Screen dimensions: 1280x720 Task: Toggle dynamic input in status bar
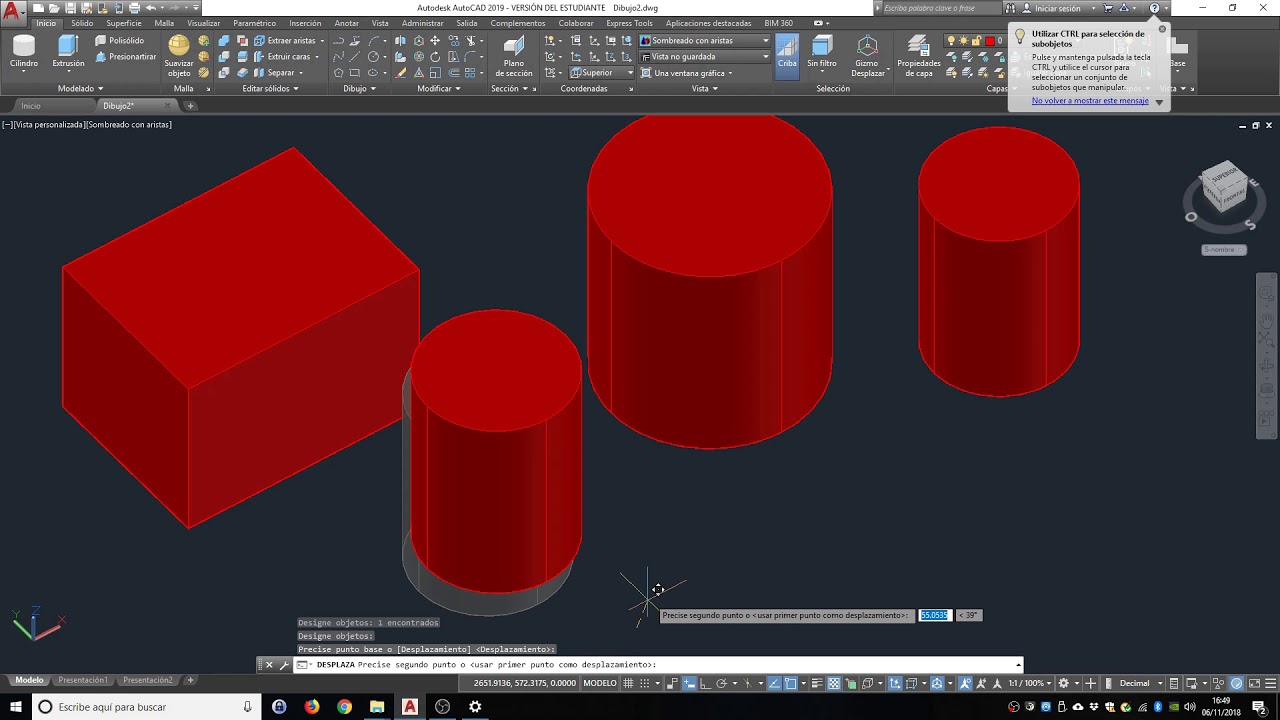689,683
